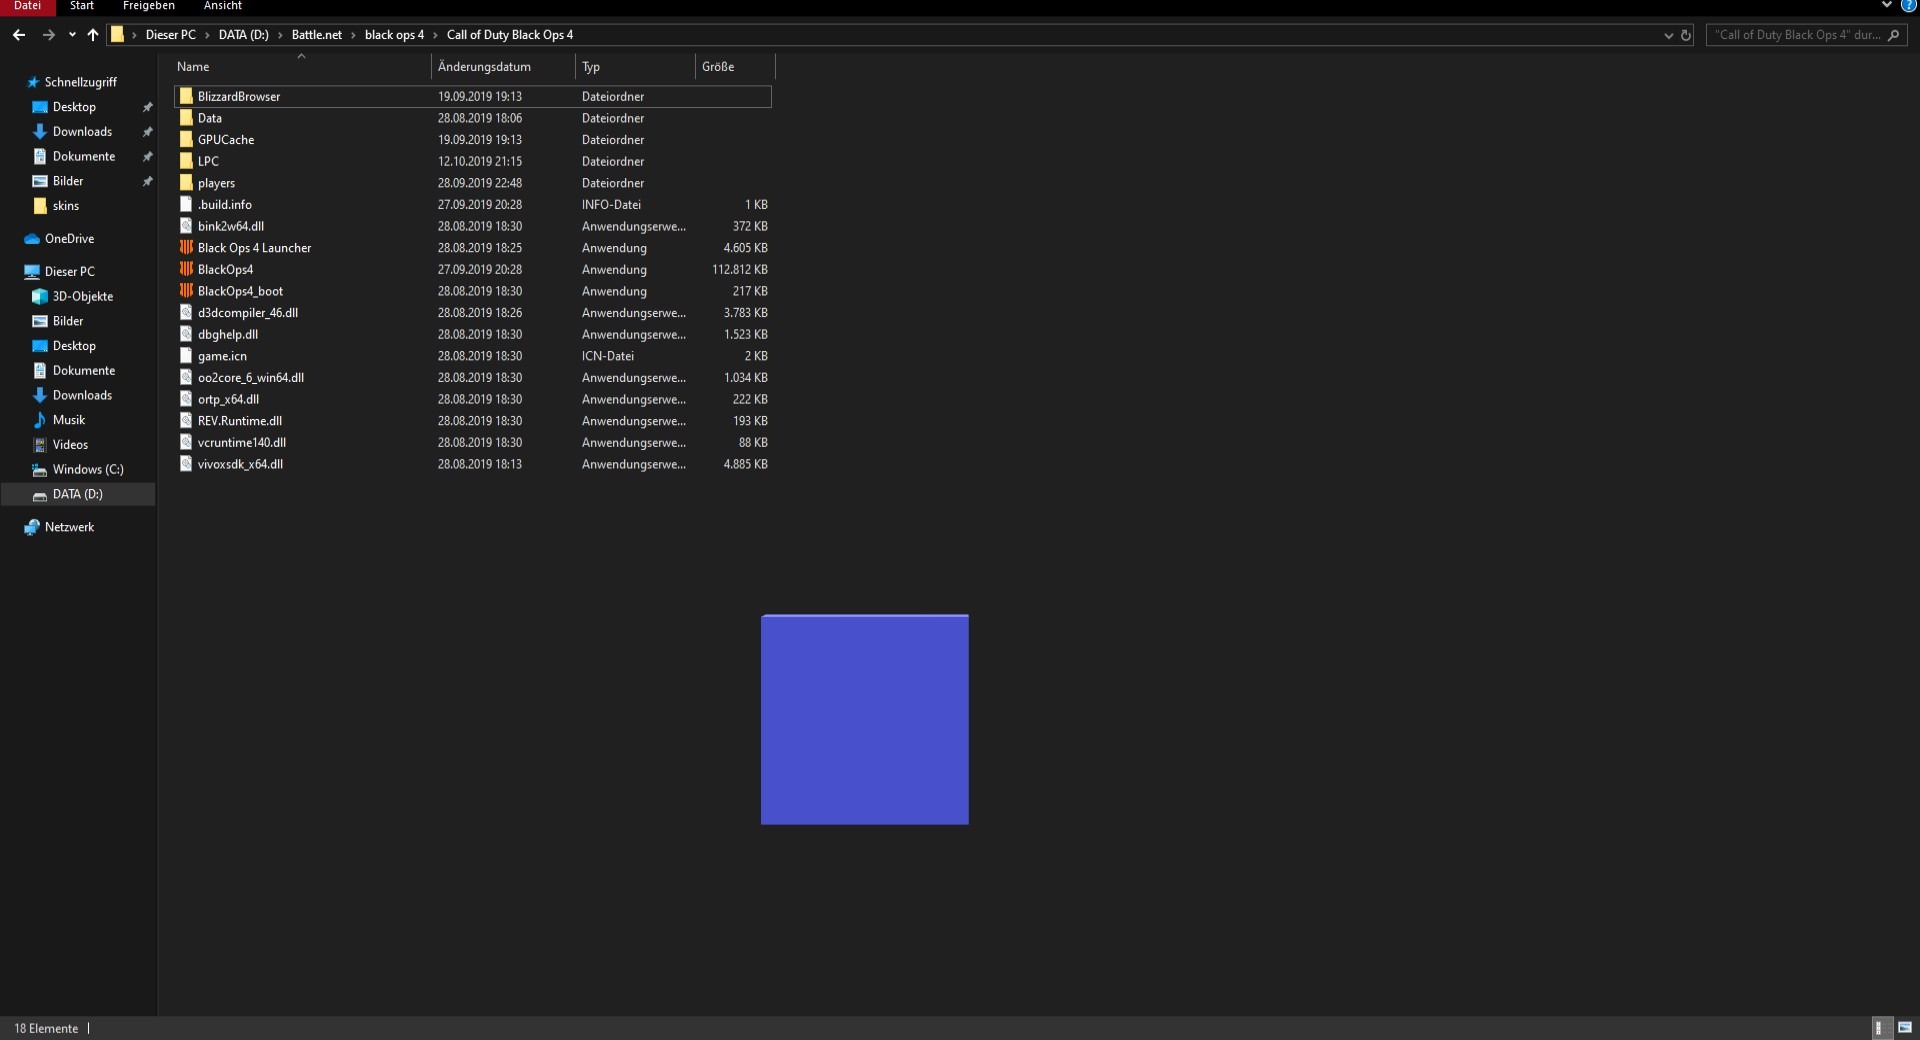The image size is (1920, 1040).
Task: Open 3D-Objekte in navigation pane
Action: point(82,297)
